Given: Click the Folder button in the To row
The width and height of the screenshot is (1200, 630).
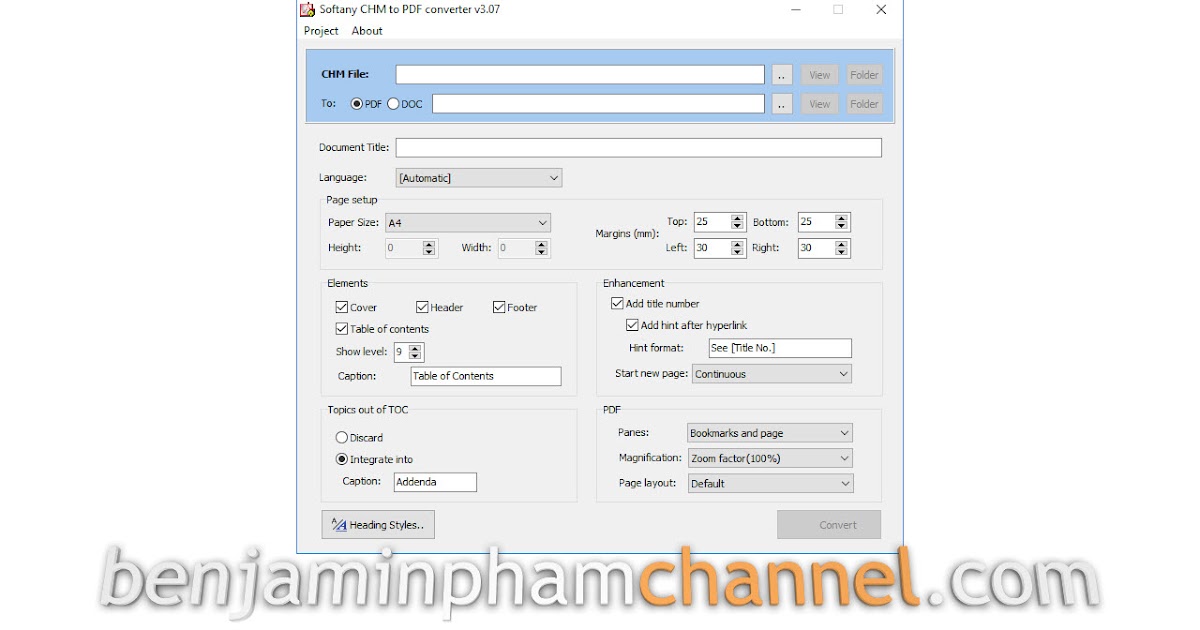Looking at the screenshot, I should [864, 104].
